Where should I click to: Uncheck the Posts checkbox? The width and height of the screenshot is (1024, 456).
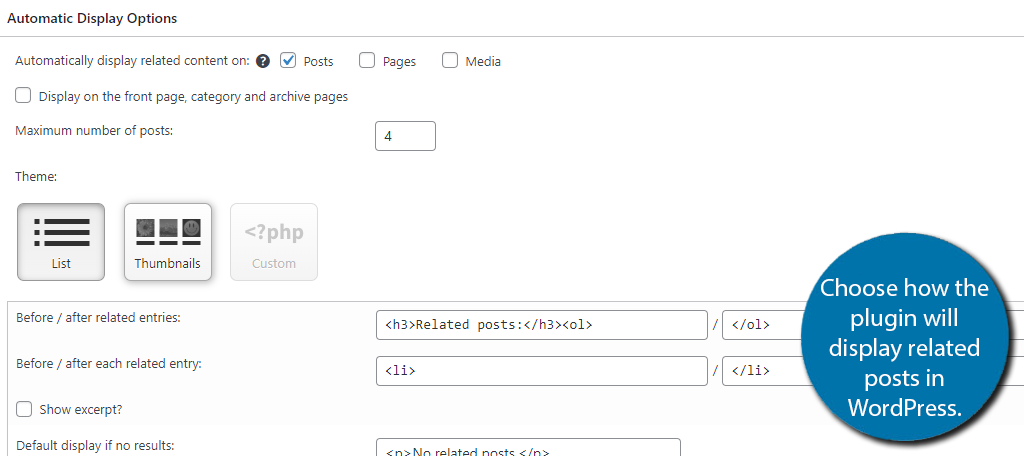tap(288, 60)
